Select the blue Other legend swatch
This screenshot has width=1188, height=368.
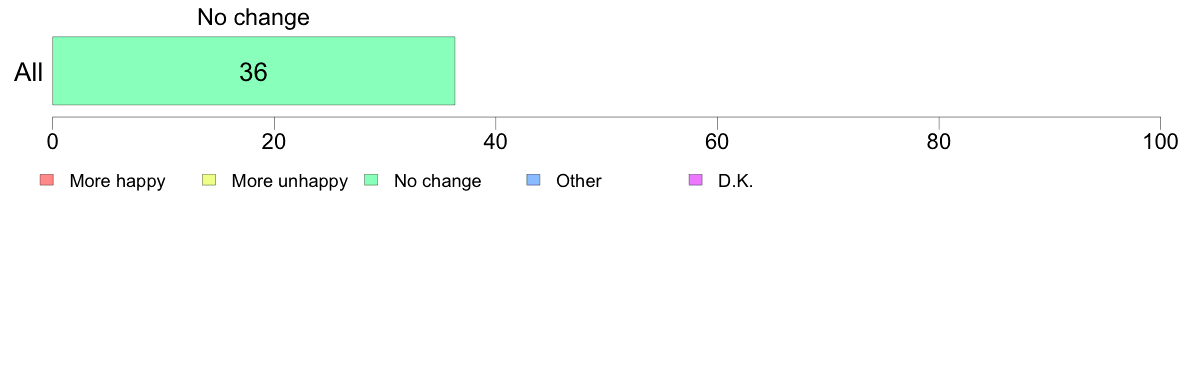coord(533,180)
